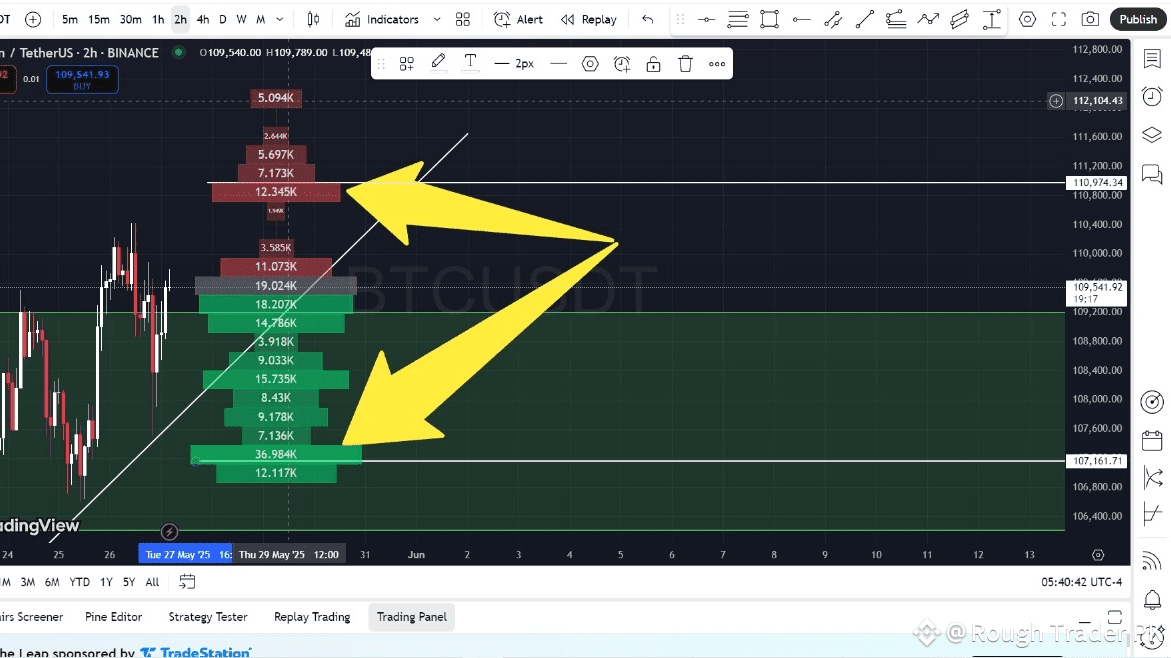Viewport: 1171px width, 658px height.
Task: Open the economic calendar icon on the sidebar
Action: (x=1151, y=439)
